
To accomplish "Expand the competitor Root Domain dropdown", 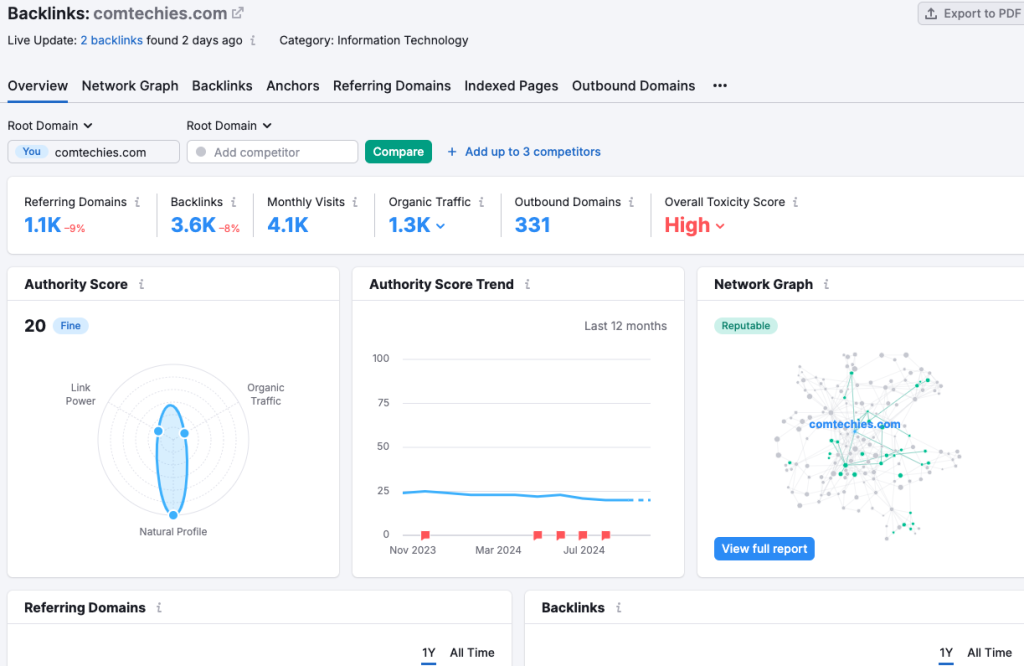I will 229,125.
